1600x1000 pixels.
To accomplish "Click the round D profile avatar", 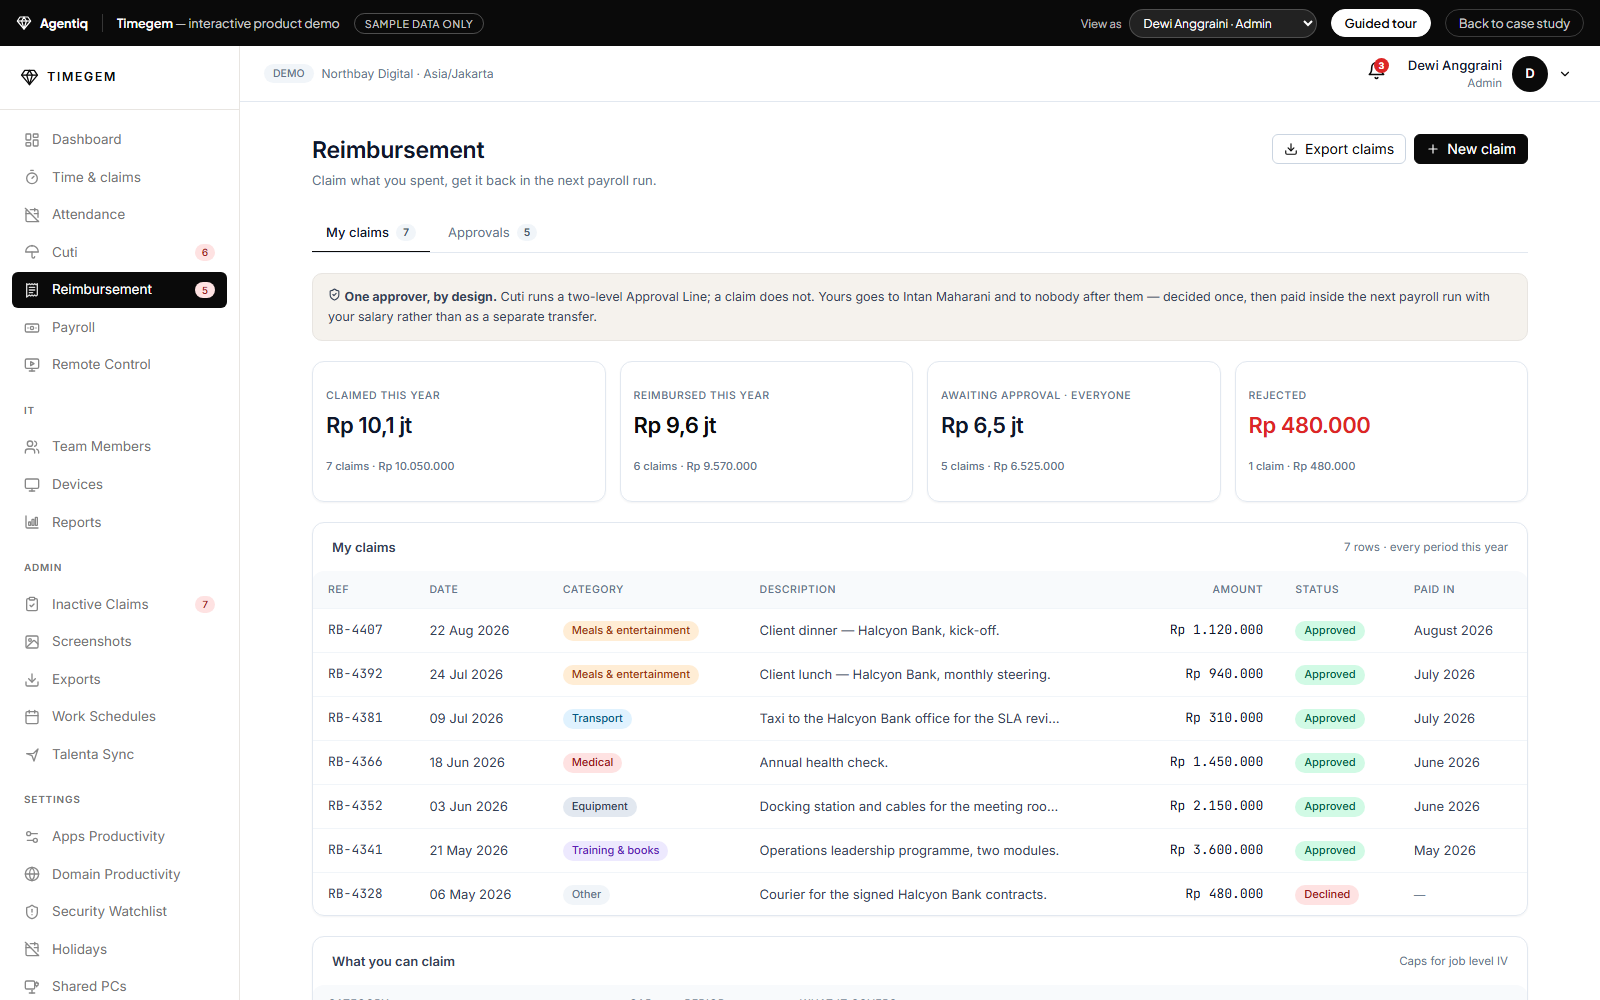I will coord(1530,74).
